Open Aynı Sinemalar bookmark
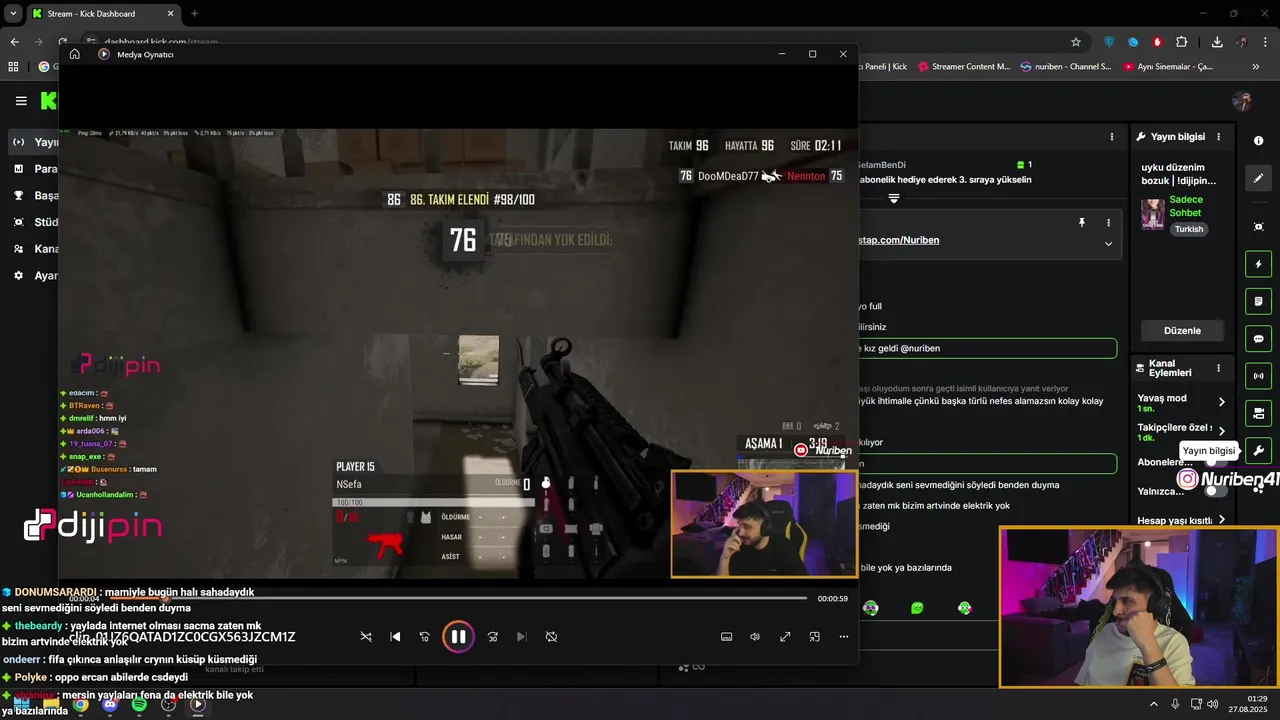 tap(1168, 67)
